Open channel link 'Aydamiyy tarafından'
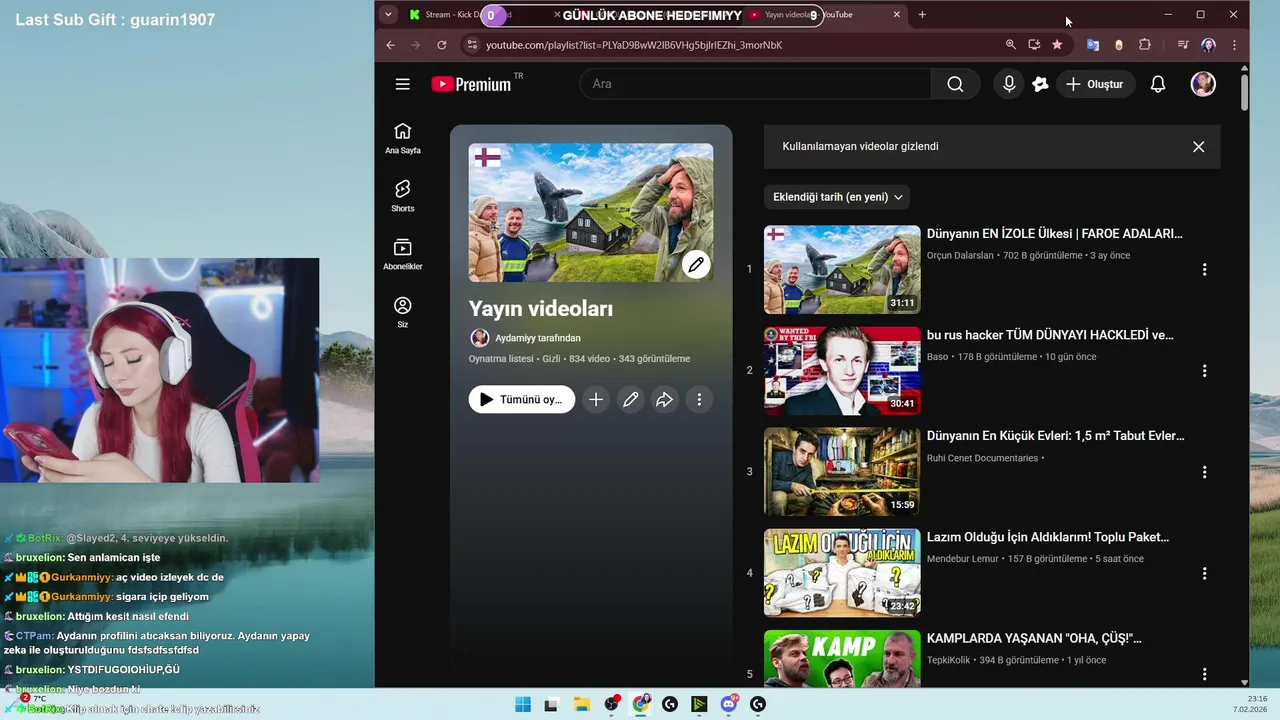1280x720 pixels. (x=538, y=338)
